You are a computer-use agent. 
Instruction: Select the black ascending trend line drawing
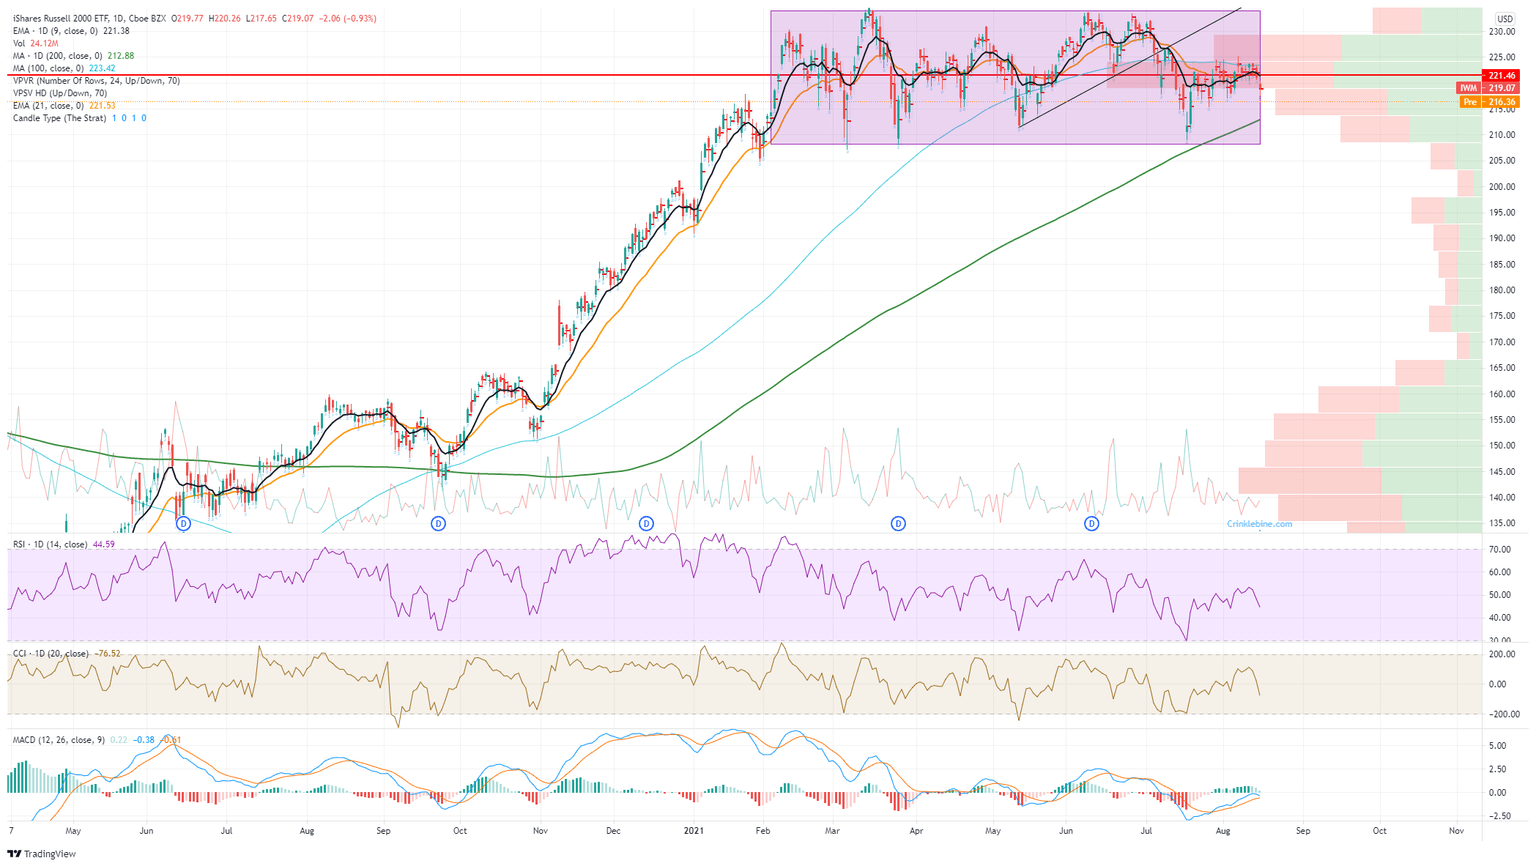point(1130,68)
